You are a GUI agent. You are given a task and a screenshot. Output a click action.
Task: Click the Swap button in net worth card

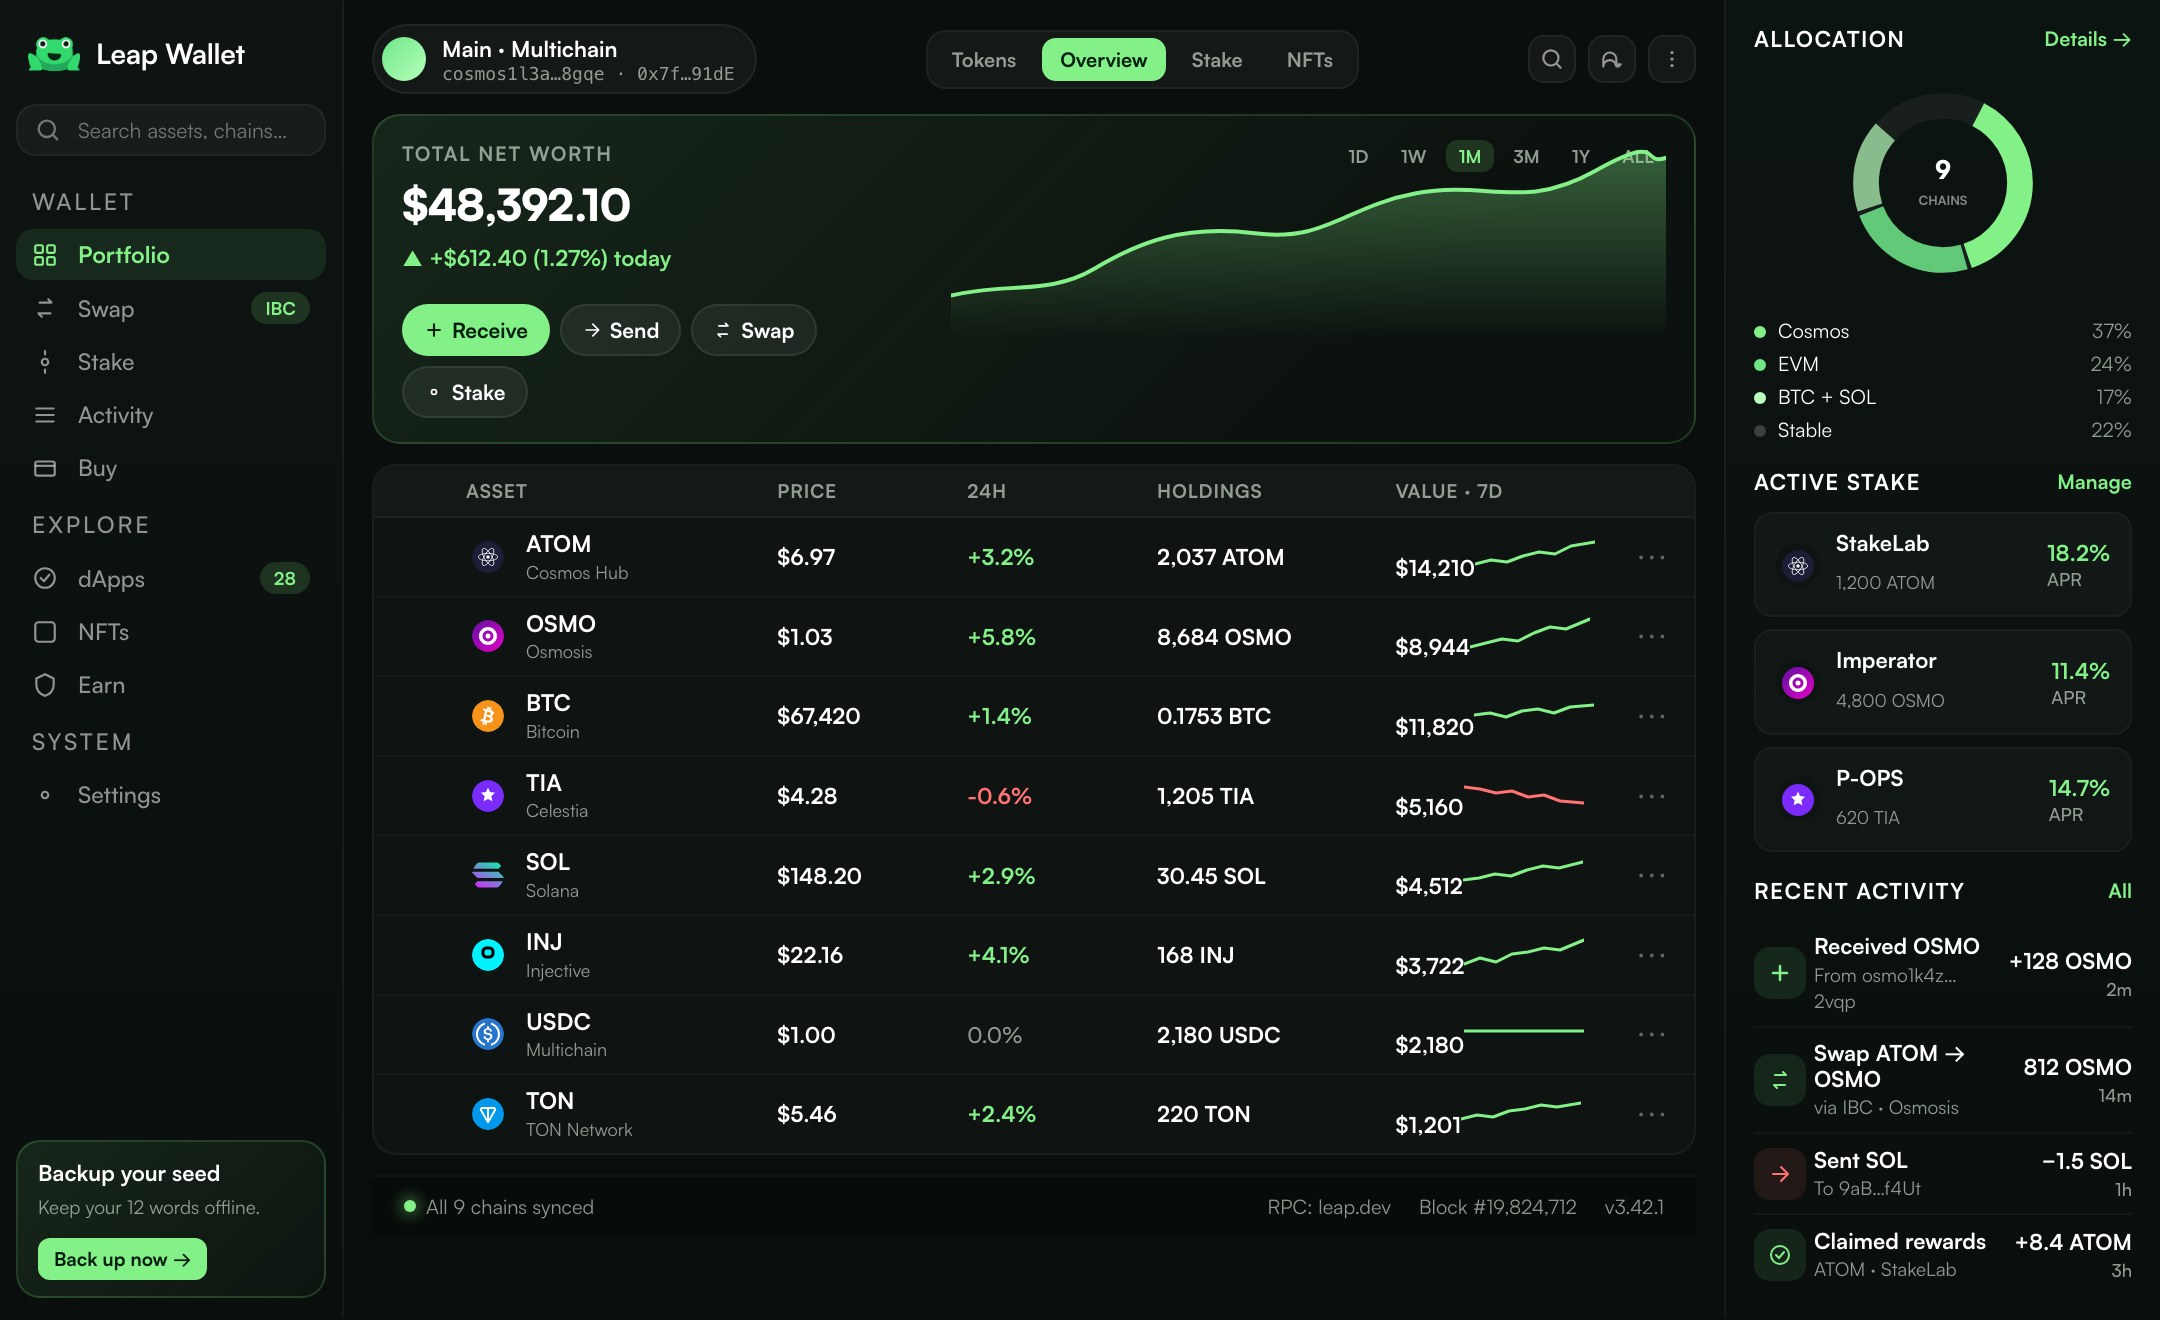coord(754,330)
